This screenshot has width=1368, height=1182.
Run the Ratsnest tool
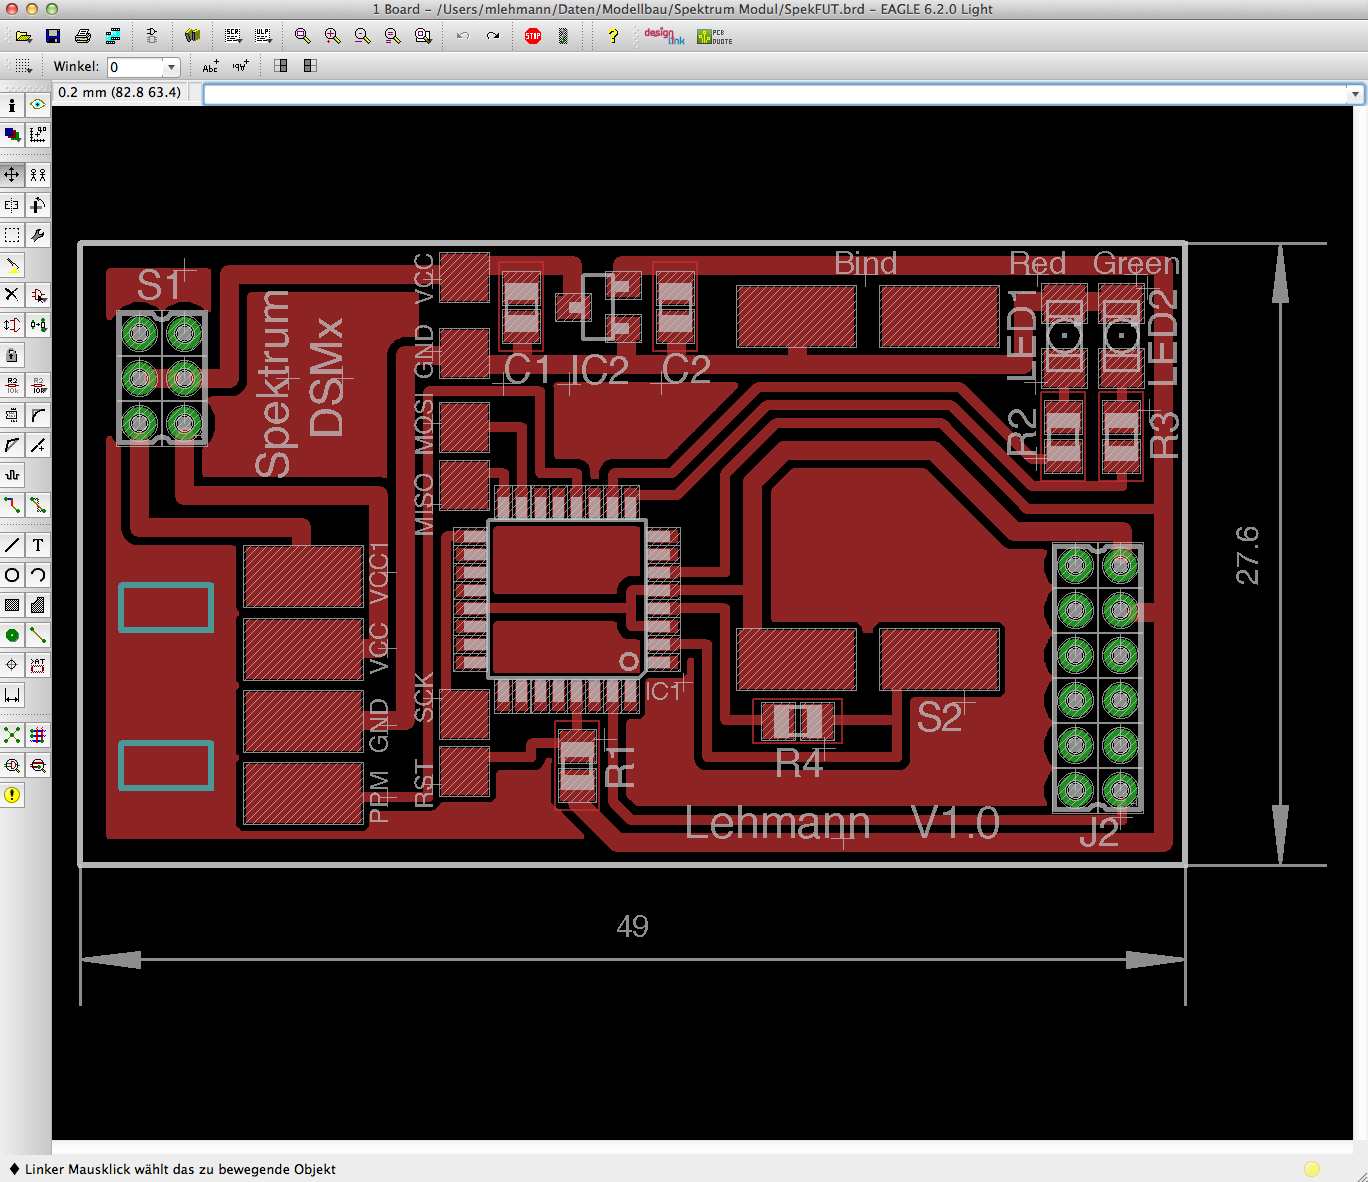(11, 735)
